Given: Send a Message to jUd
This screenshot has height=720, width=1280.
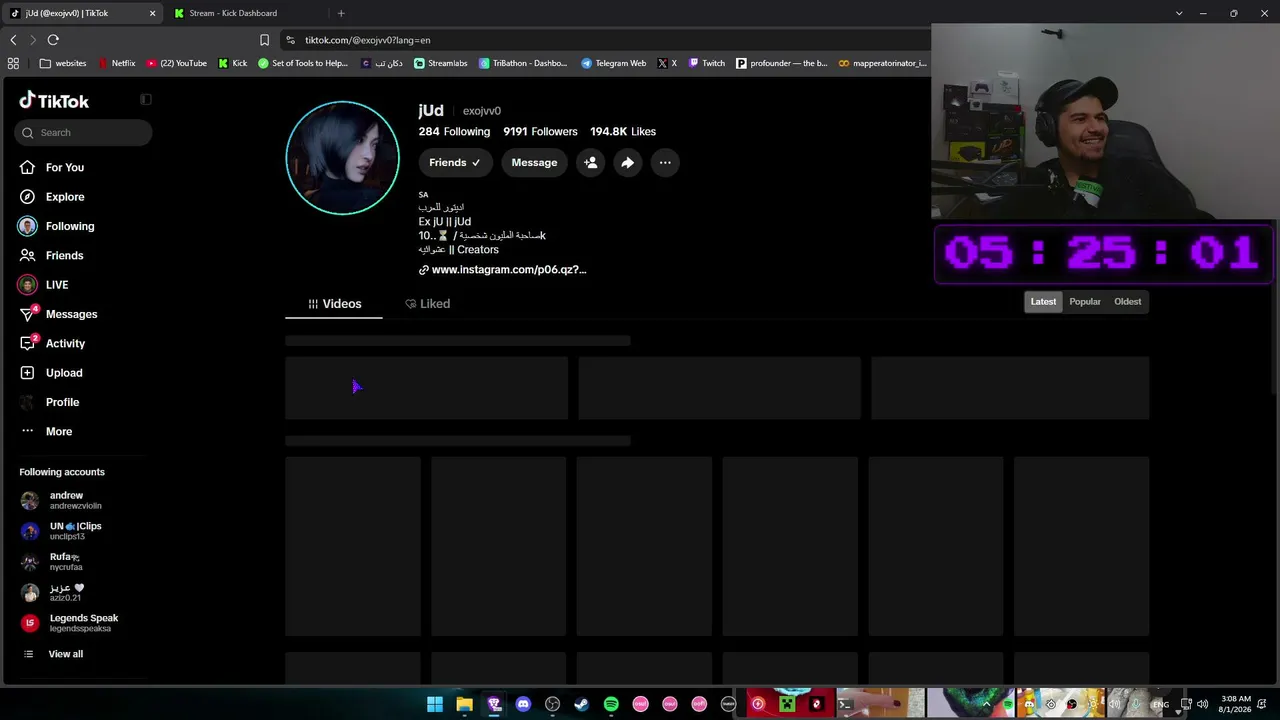Looking at the screenshot, I should tap(534, 162).
